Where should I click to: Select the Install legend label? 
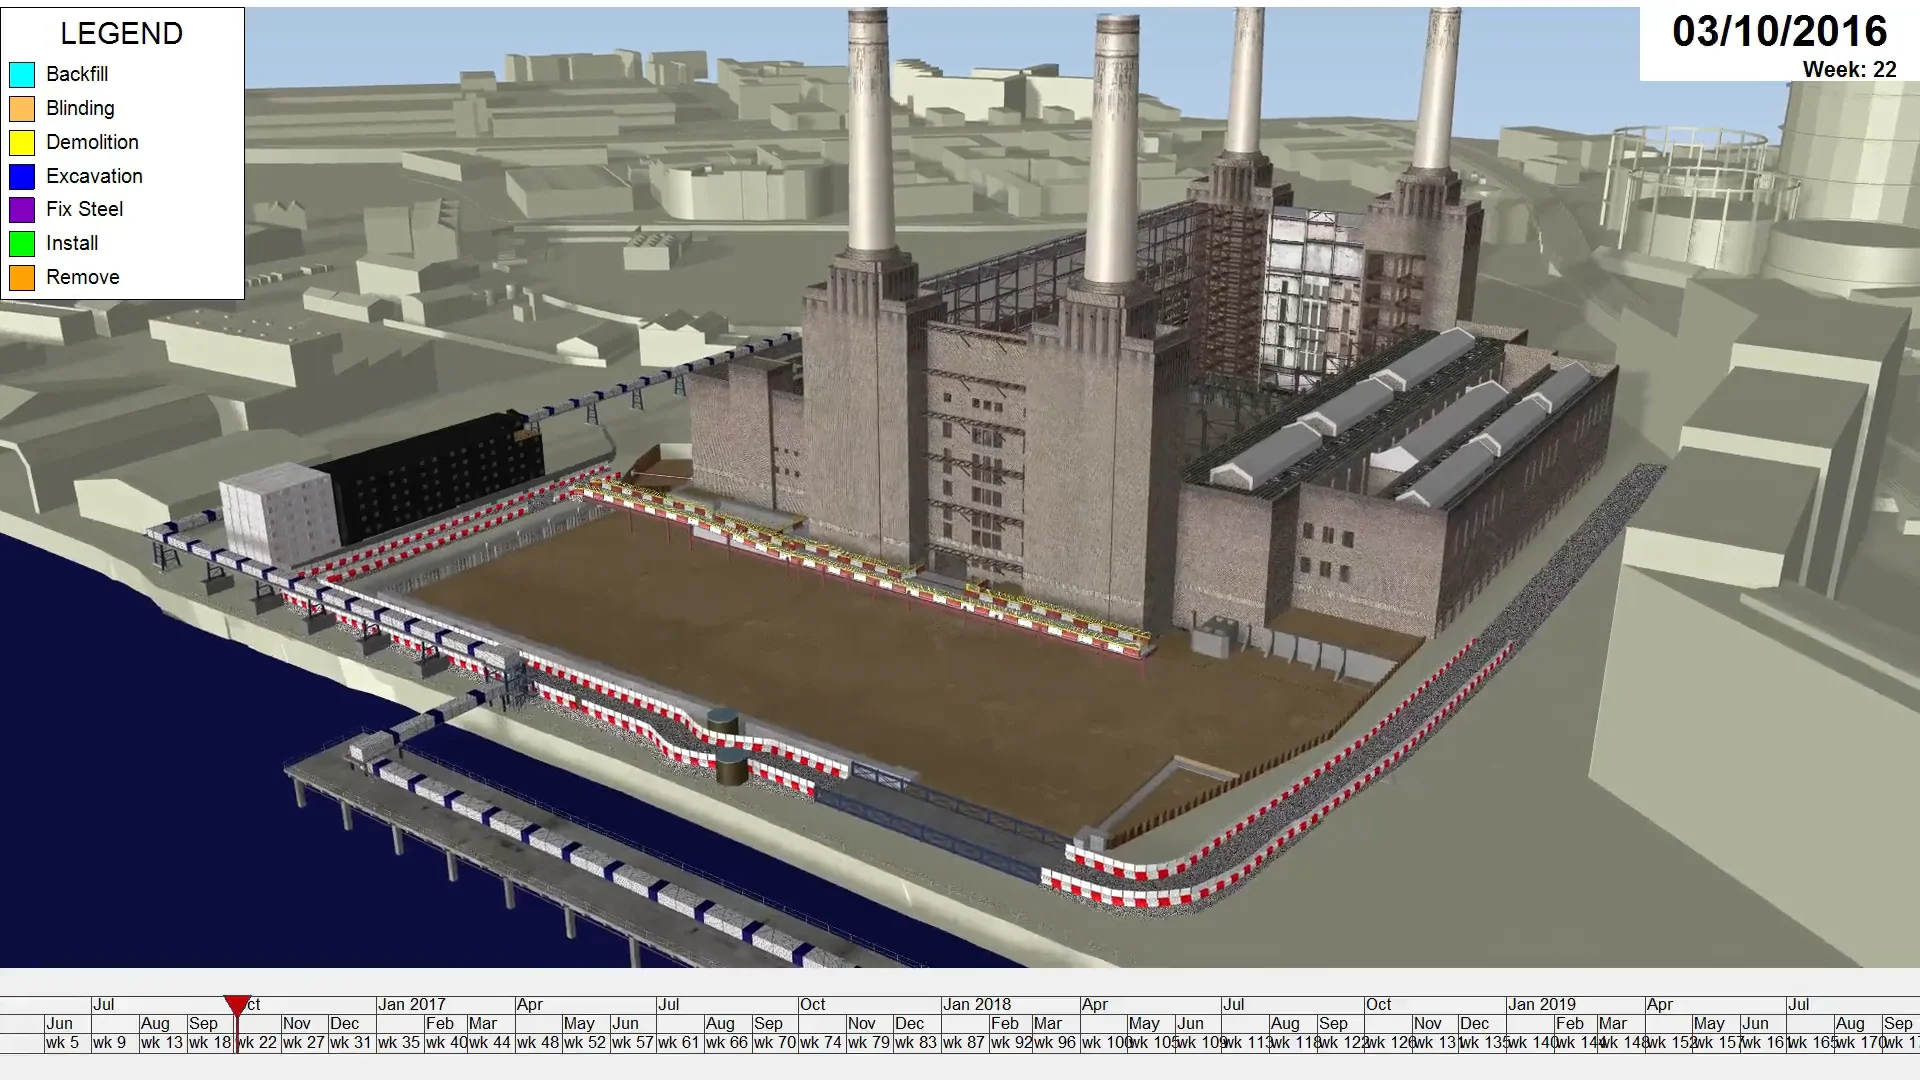[x=72, y=243]
